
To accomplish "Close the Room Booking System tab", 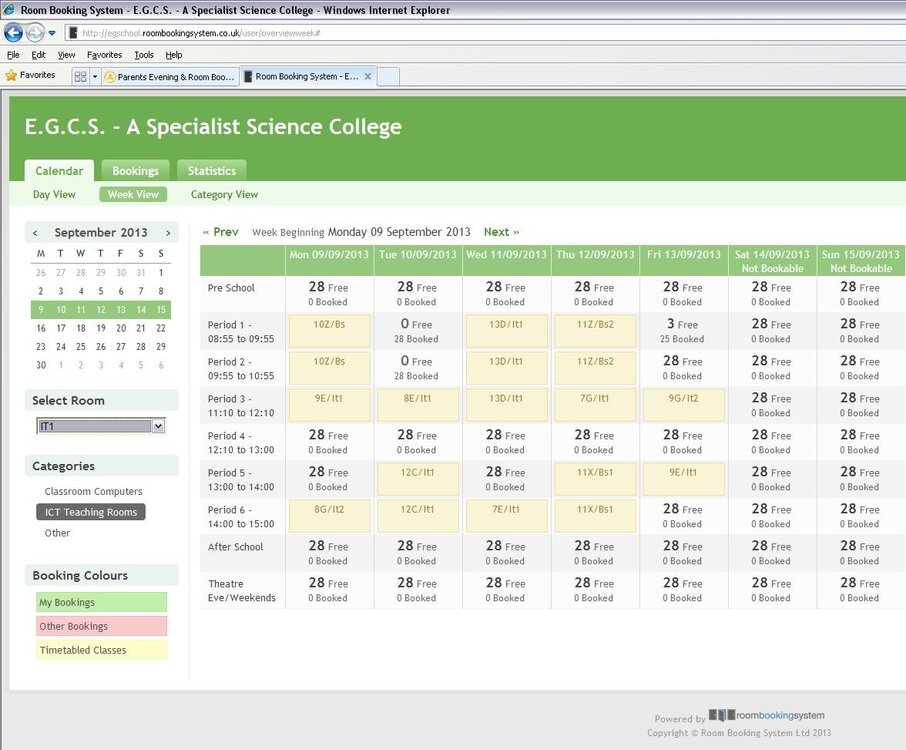I will point(367,76).
